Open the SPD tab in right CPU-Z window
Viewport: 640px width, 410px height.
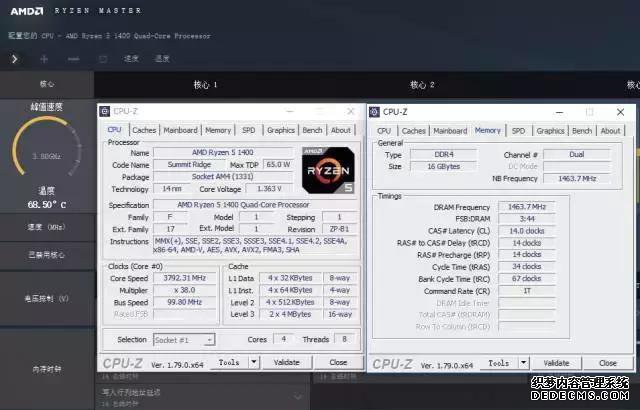pos(518,131)
